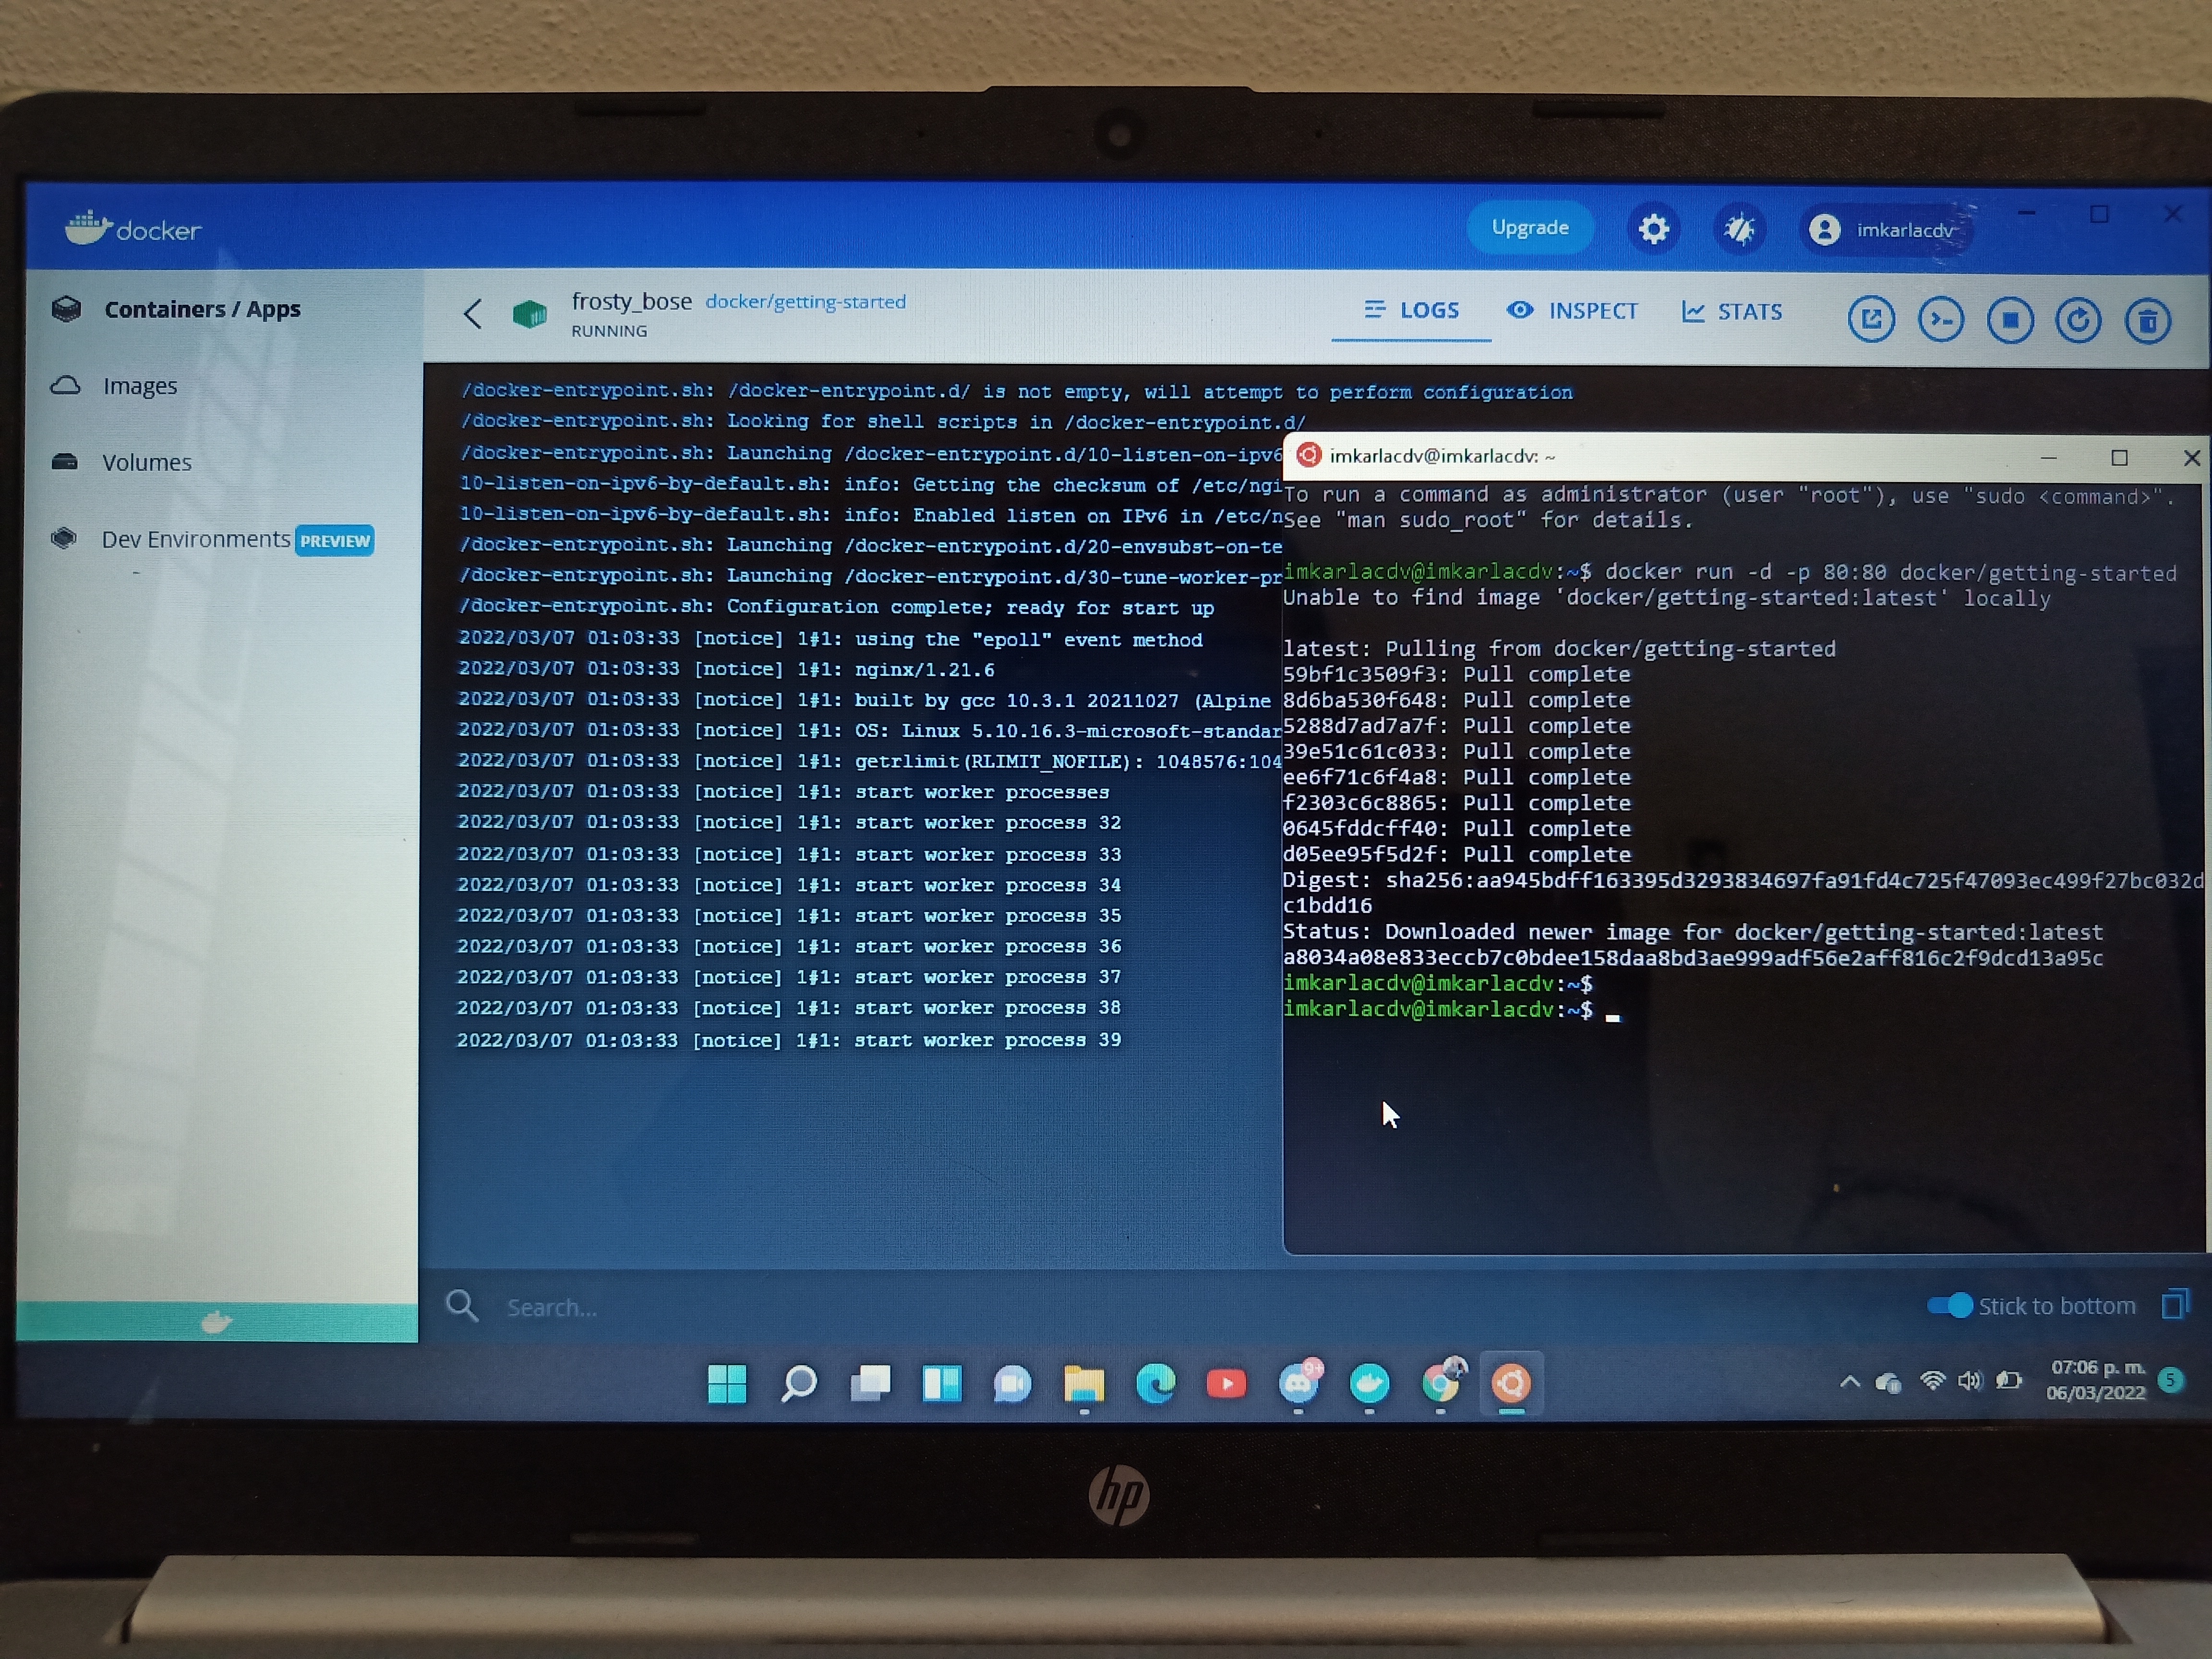Open Microsoft Edge from taskbar

tap(1156, 1385)
